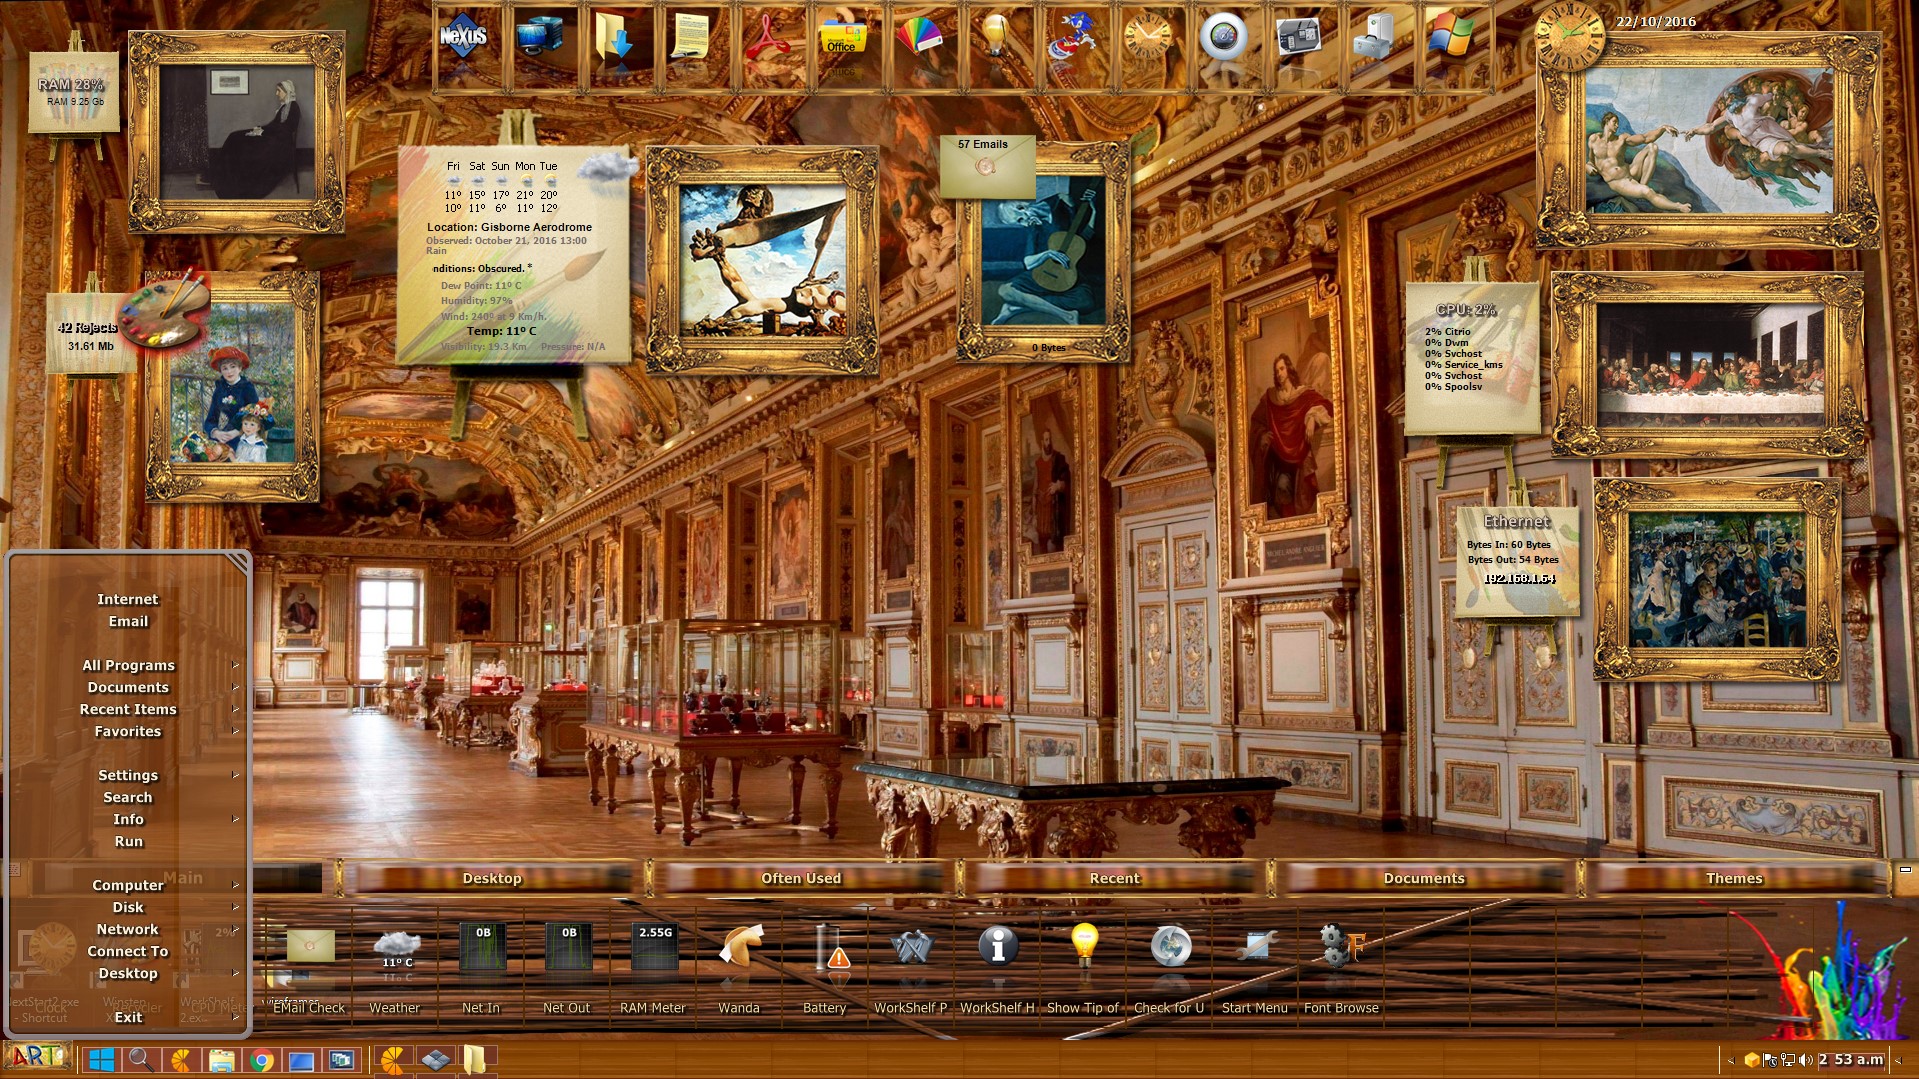Click the ART start button
Viewport: 1919px width, 1079px height.
37,1057
